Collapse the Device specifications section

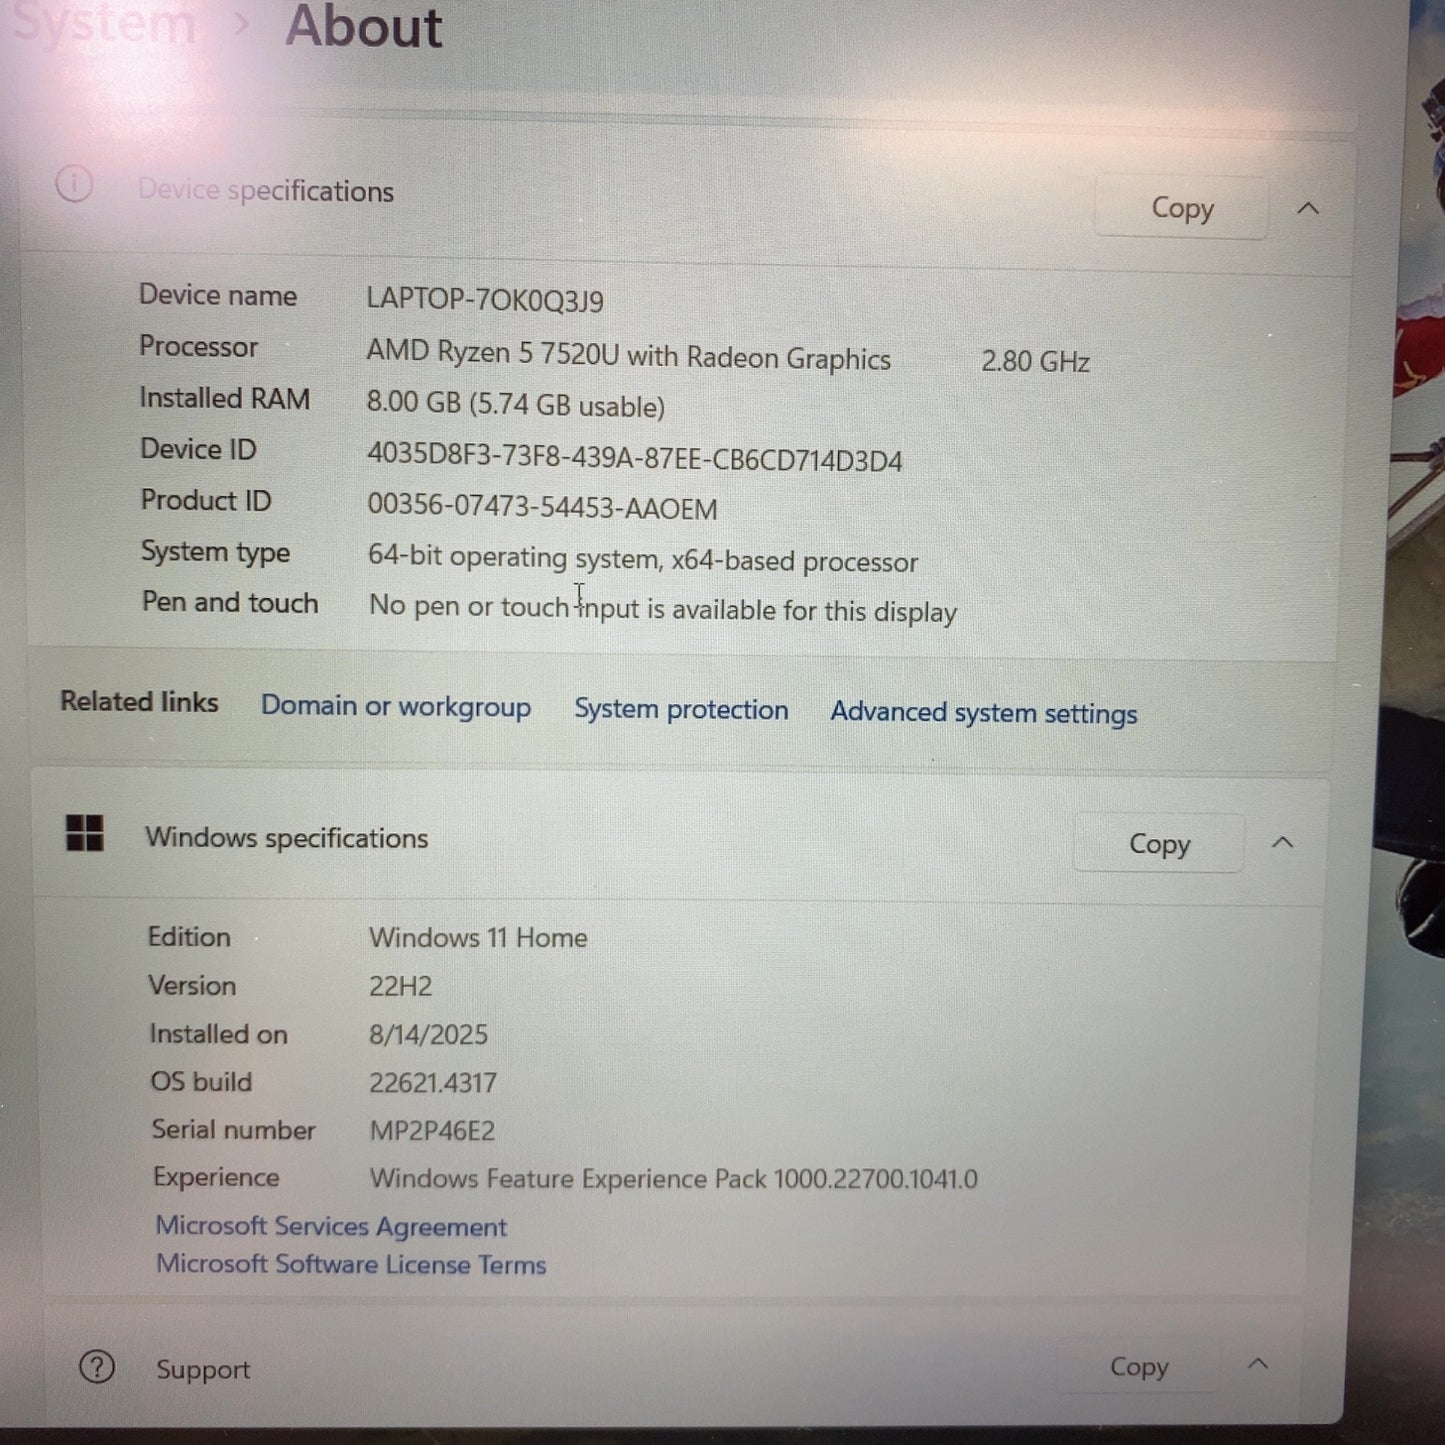(x=1308, y=208)
